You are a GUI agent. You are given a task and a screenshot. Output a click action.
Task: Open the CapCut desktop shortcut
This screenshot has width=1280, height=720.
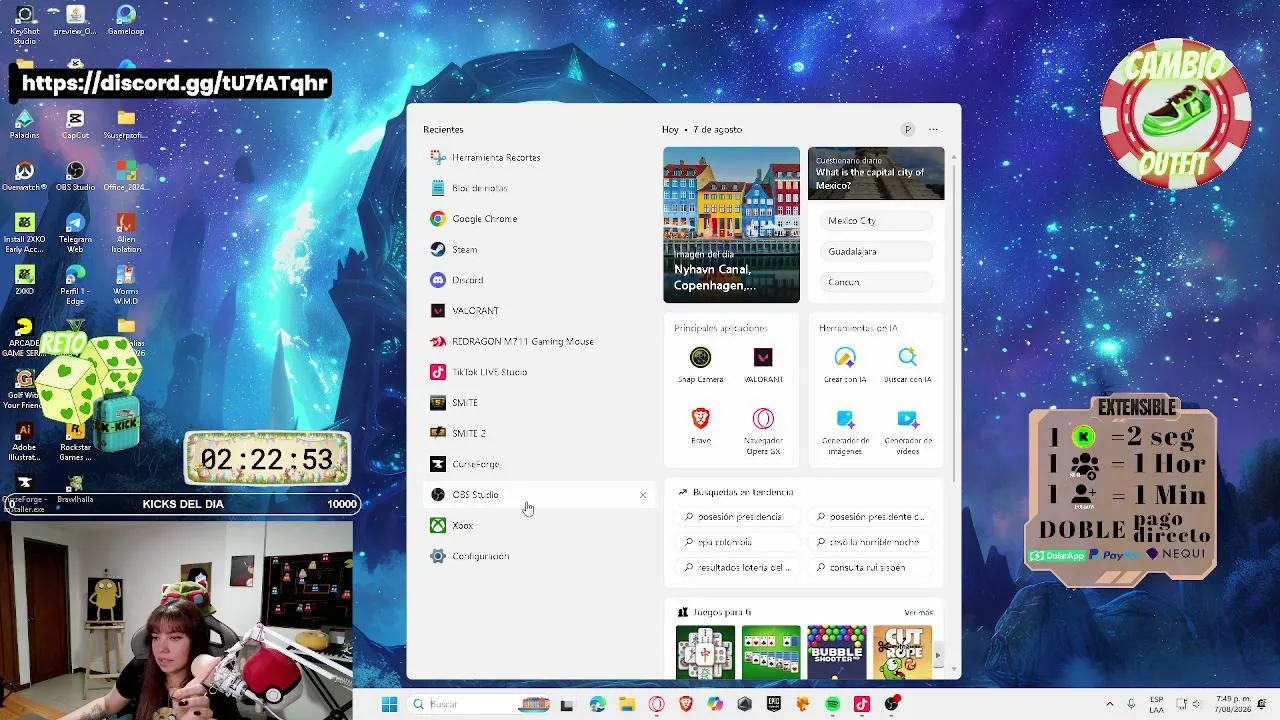75,125
